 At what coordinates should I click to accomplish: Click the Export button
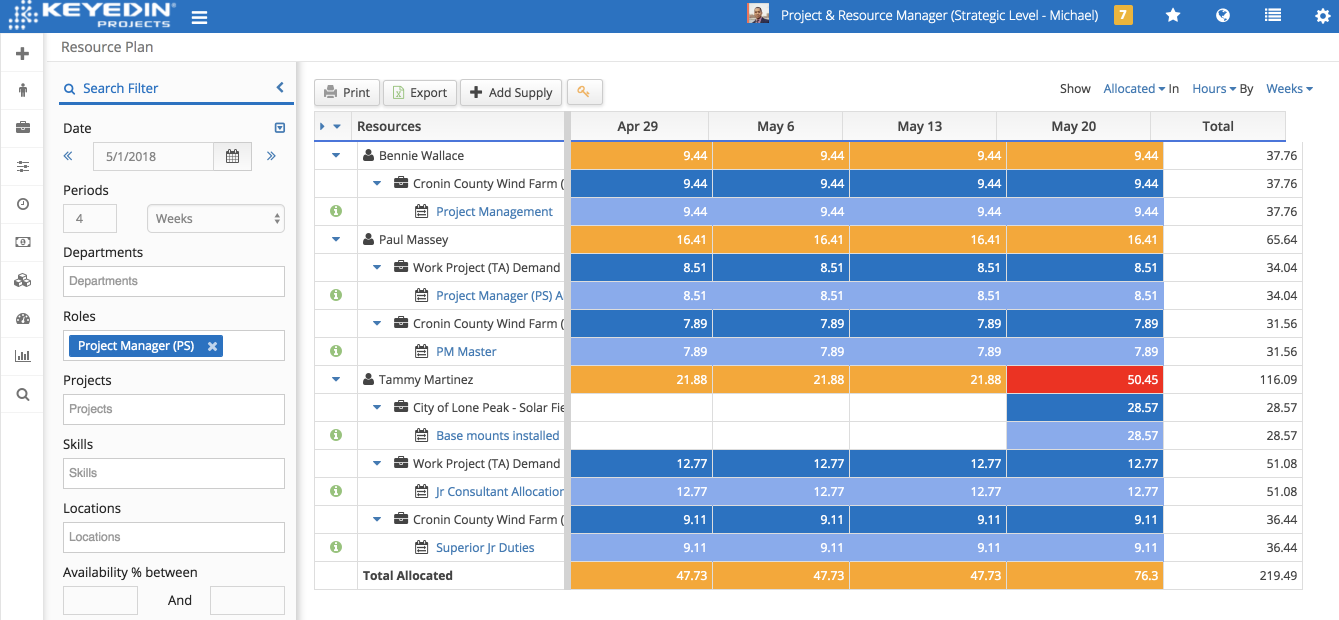coord(420,93)
